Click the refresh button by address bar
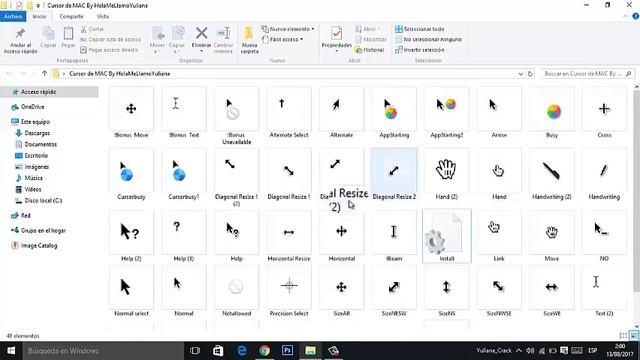640x360 pixels. 530,74
